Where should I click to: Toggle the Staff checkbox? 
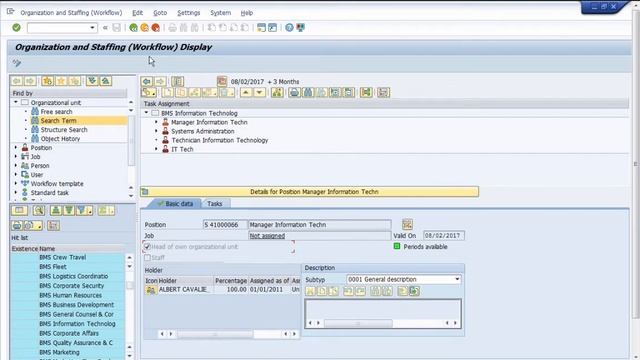pos(147,258)
